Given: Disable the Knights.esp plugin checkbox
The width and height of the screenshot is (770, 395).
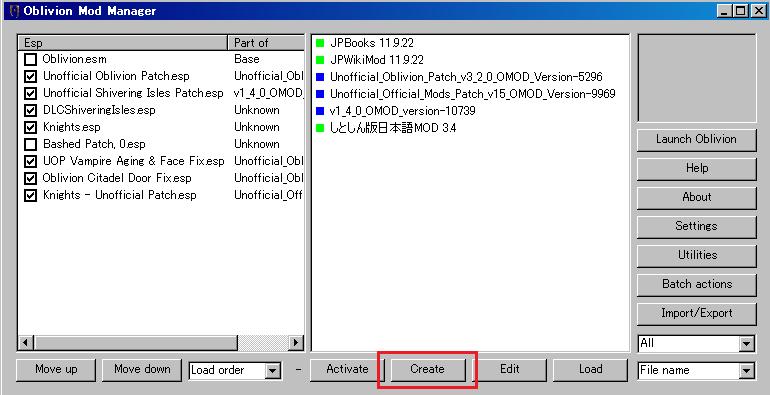Looking at the screenshot, I should [30, 127].
